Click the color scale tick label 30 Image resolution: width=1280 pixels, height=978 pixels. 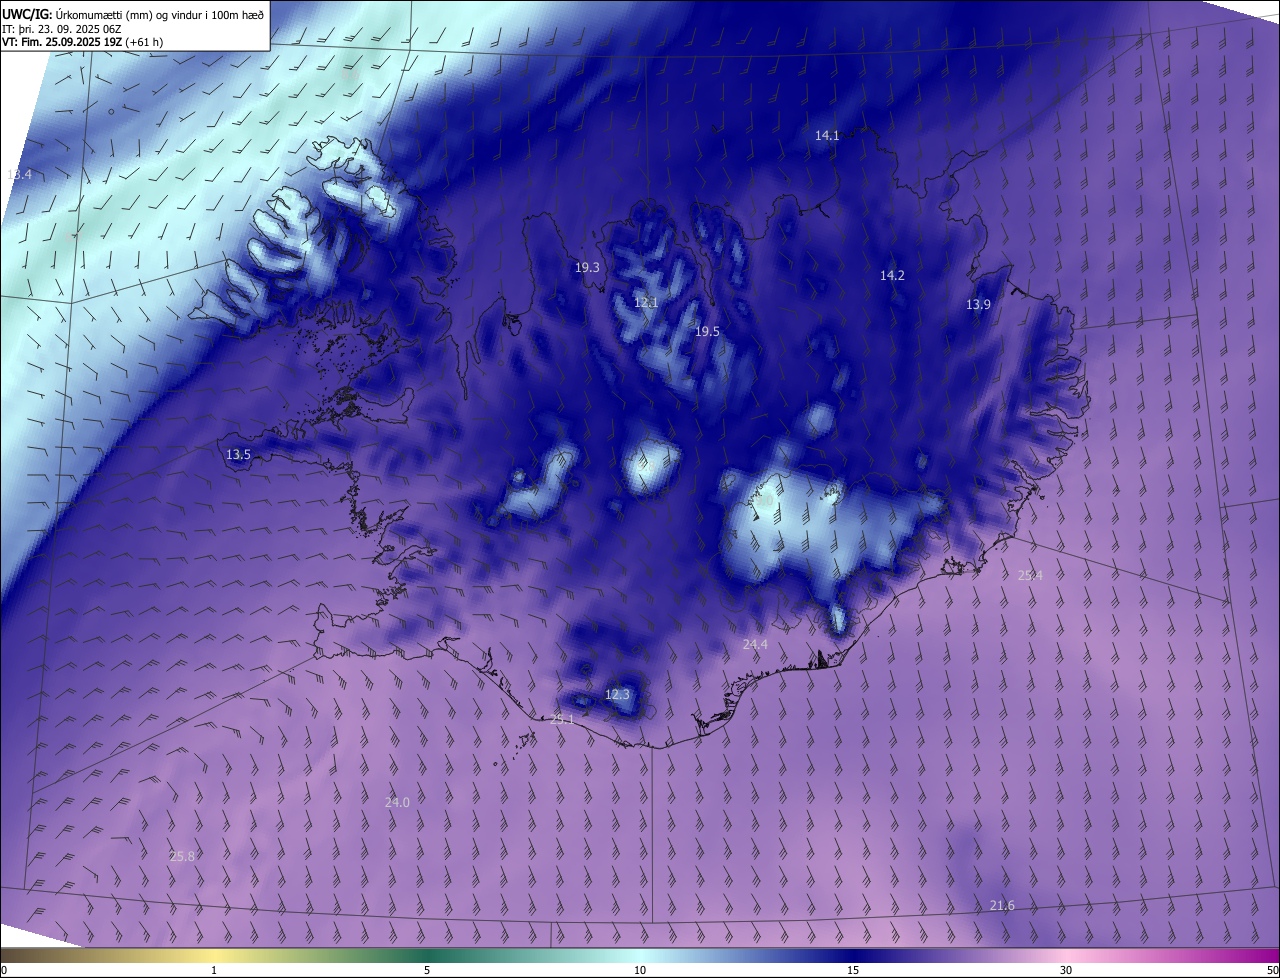(1066, 970)
